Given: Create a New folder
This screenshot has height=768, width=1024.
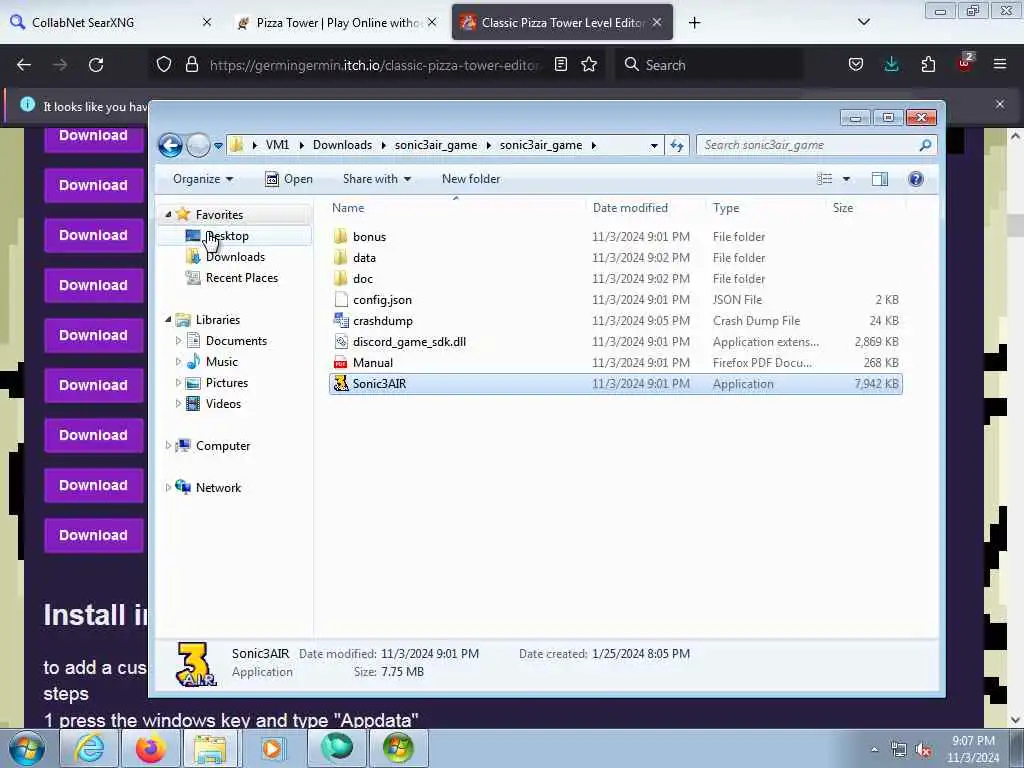Looking at the screenshot, I should point(471,179).
